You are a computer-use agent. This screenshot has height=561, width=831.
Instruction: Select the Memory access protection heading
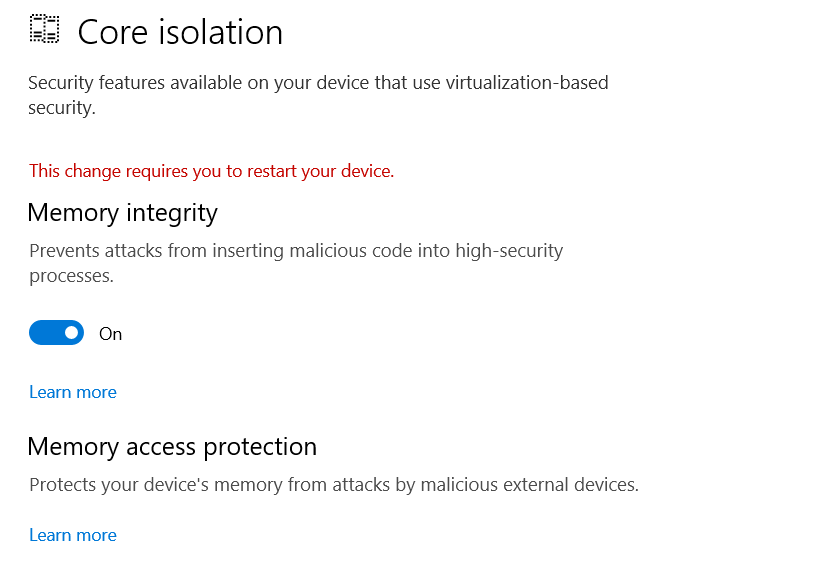pos(172,446)
